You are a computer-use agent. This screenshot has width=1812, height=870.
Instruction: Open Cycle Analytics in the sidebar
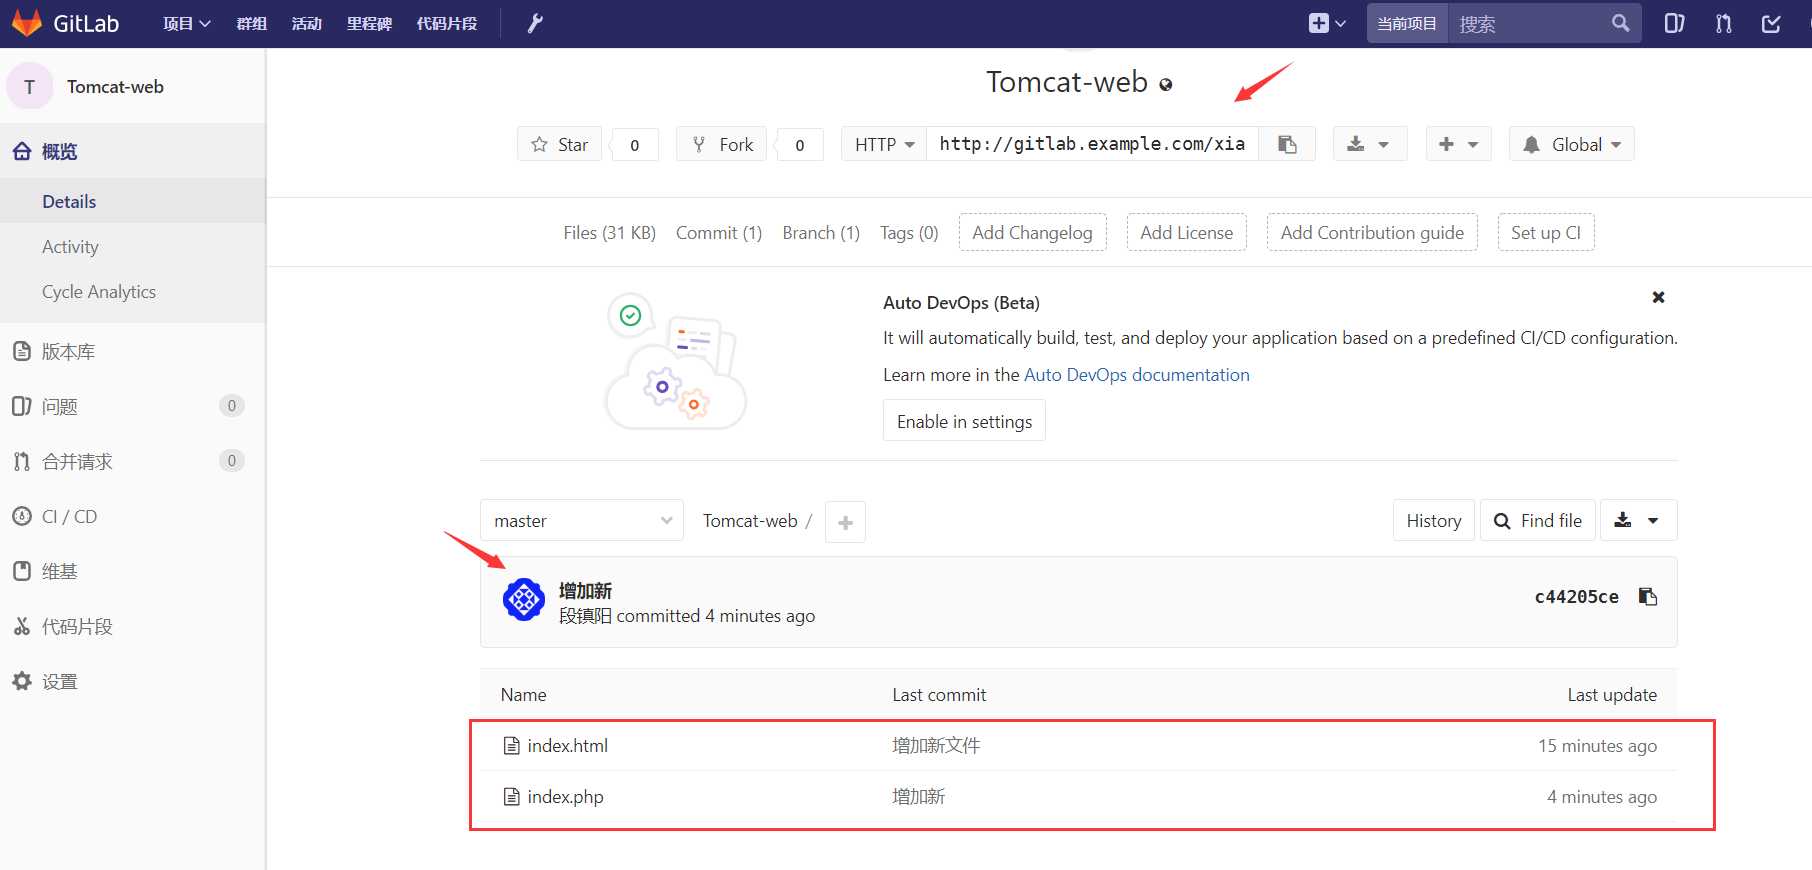click(133, 291)
